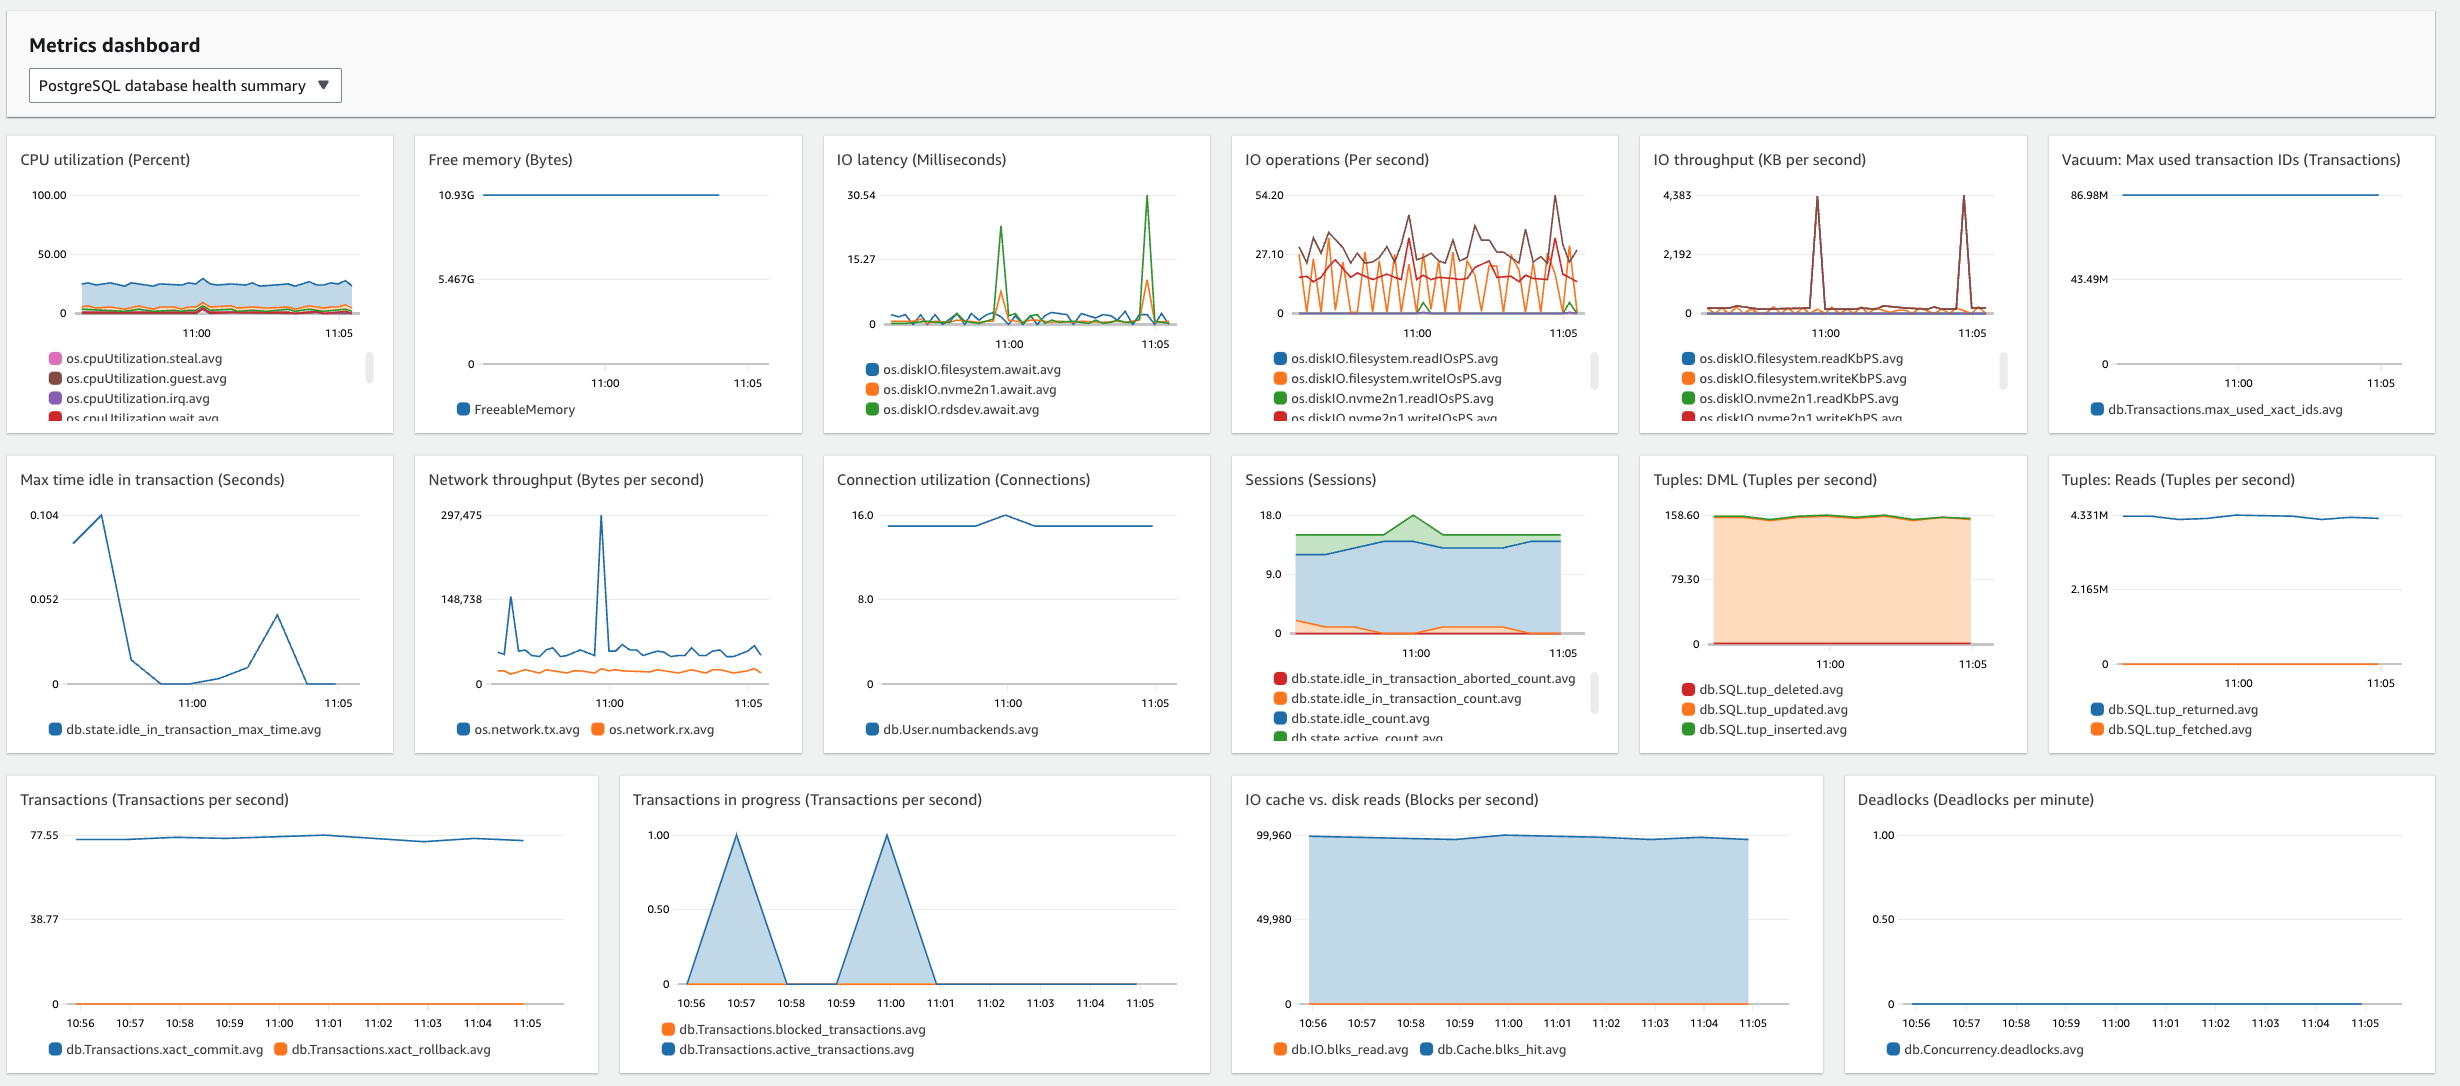Image resolution: width=2460 pixels, height=1086 pixels.
Task: Click the brown os.cpuUtilization.guest.avg legend marker
Action: pos(53,378)
